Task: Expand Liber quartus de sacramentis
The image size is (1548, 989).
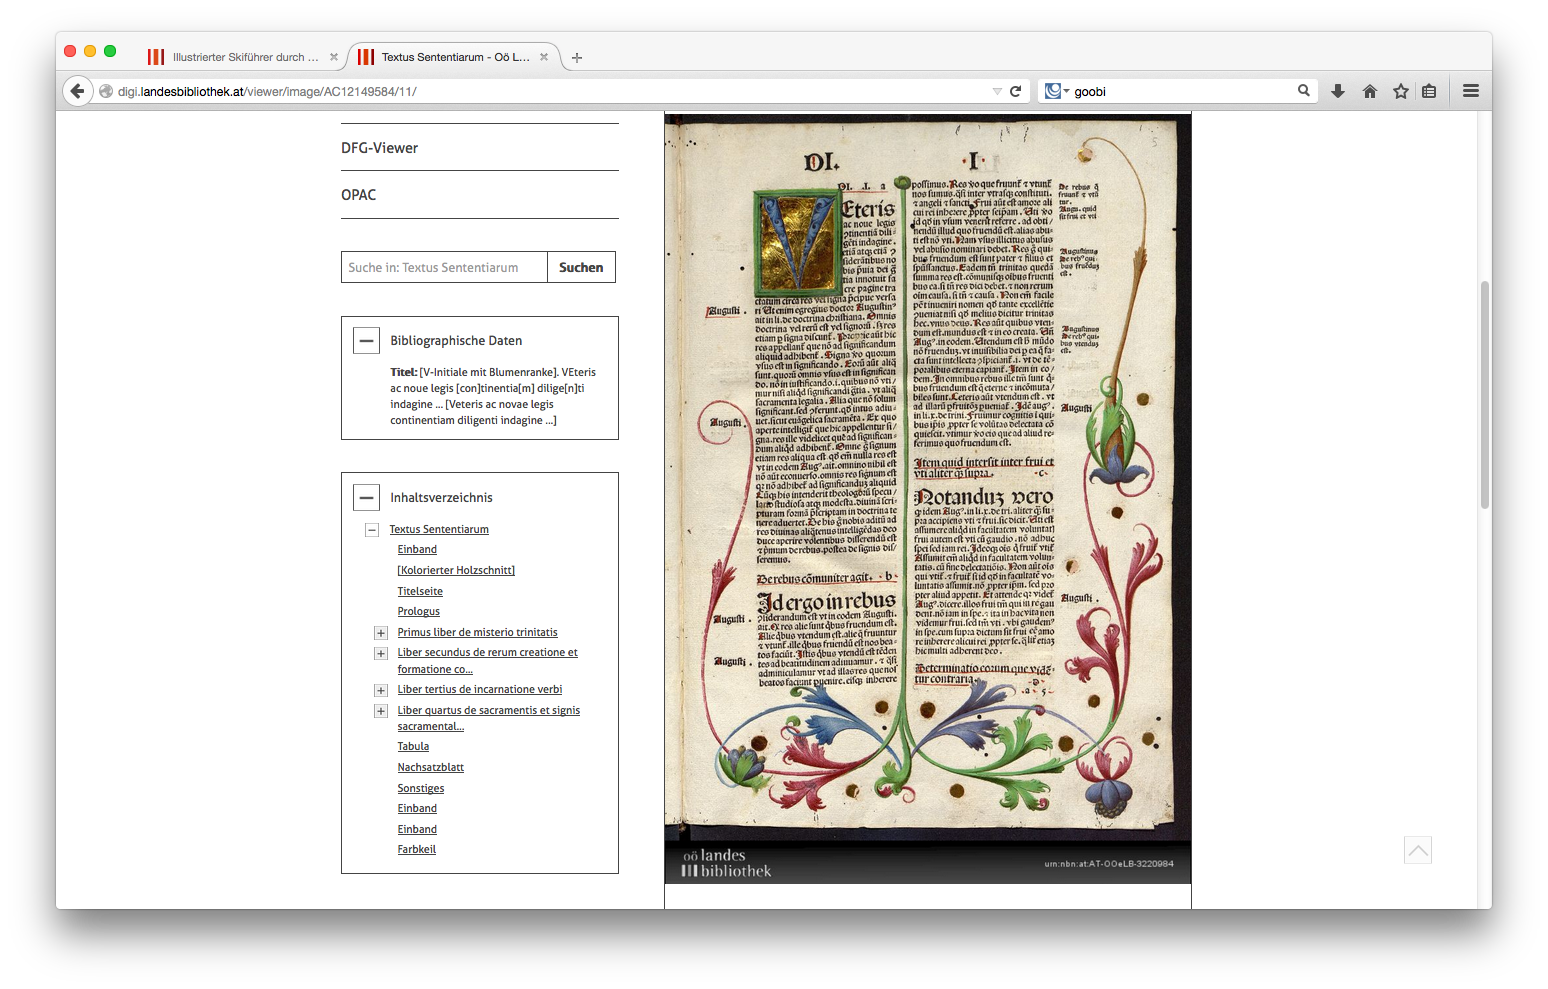Action: pyautogui.click(x=381, y=711)
